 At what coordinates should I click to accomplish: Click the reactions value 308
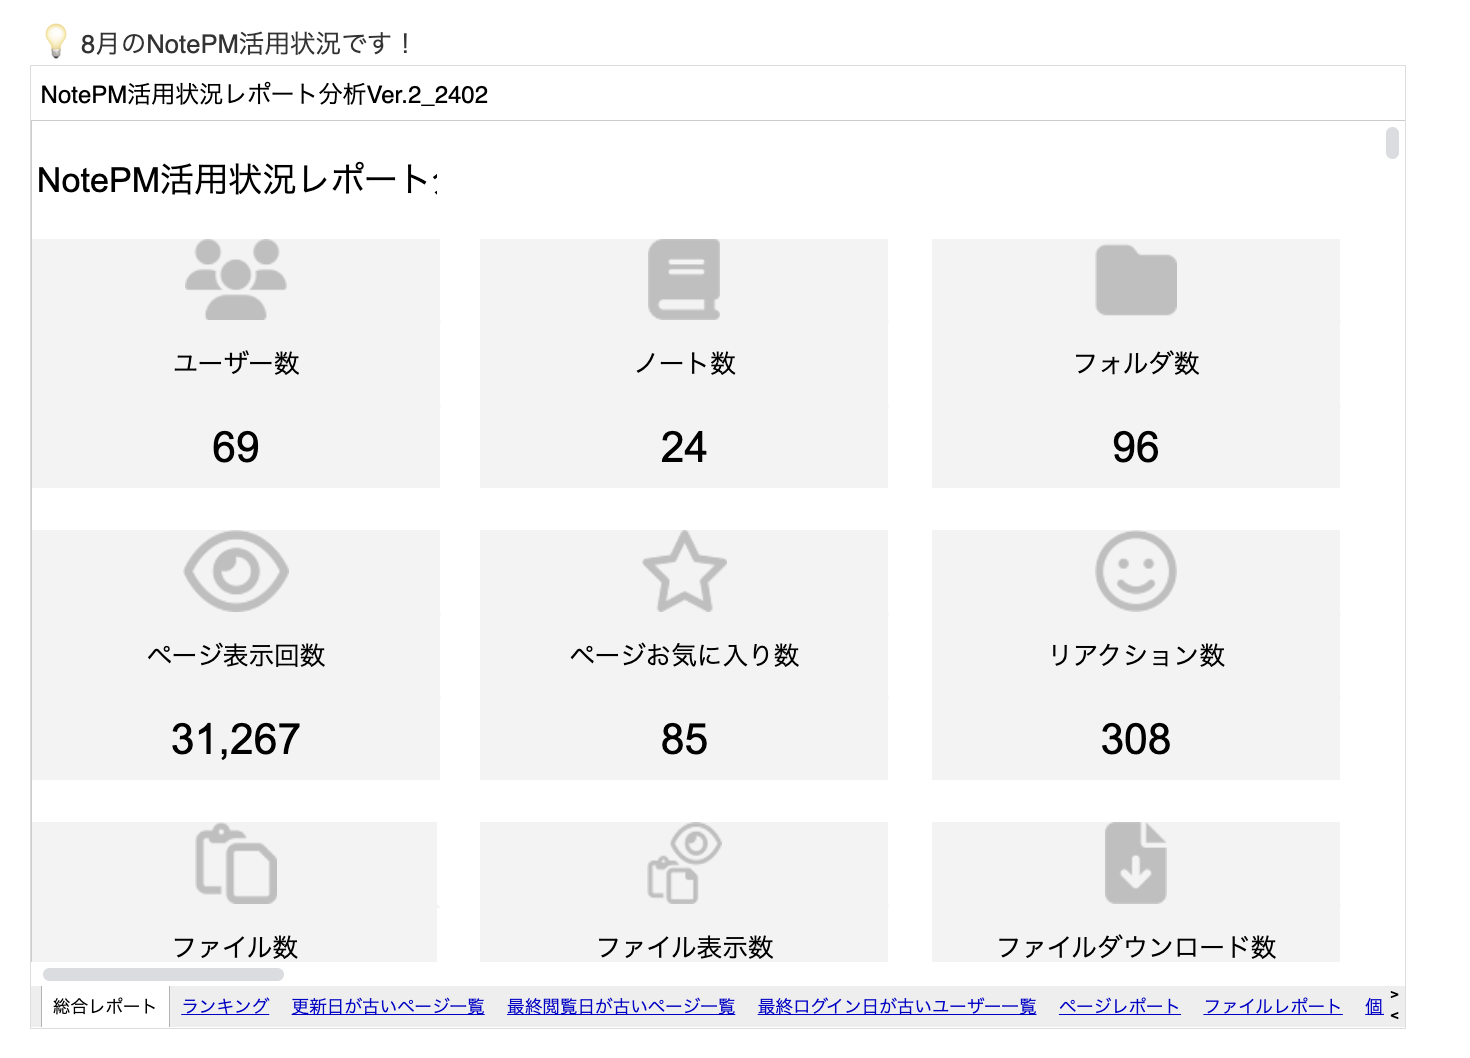(x=1136, y=739)
